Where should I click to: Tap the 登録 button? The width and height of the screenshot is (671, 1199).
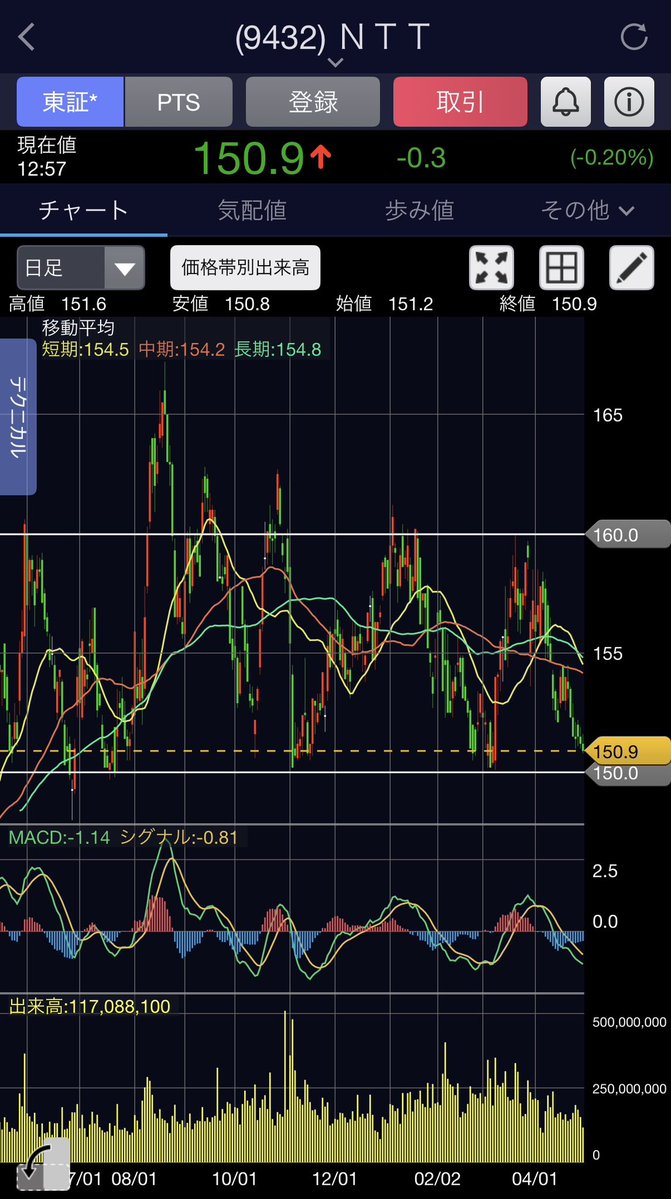(x=313, y=102)
